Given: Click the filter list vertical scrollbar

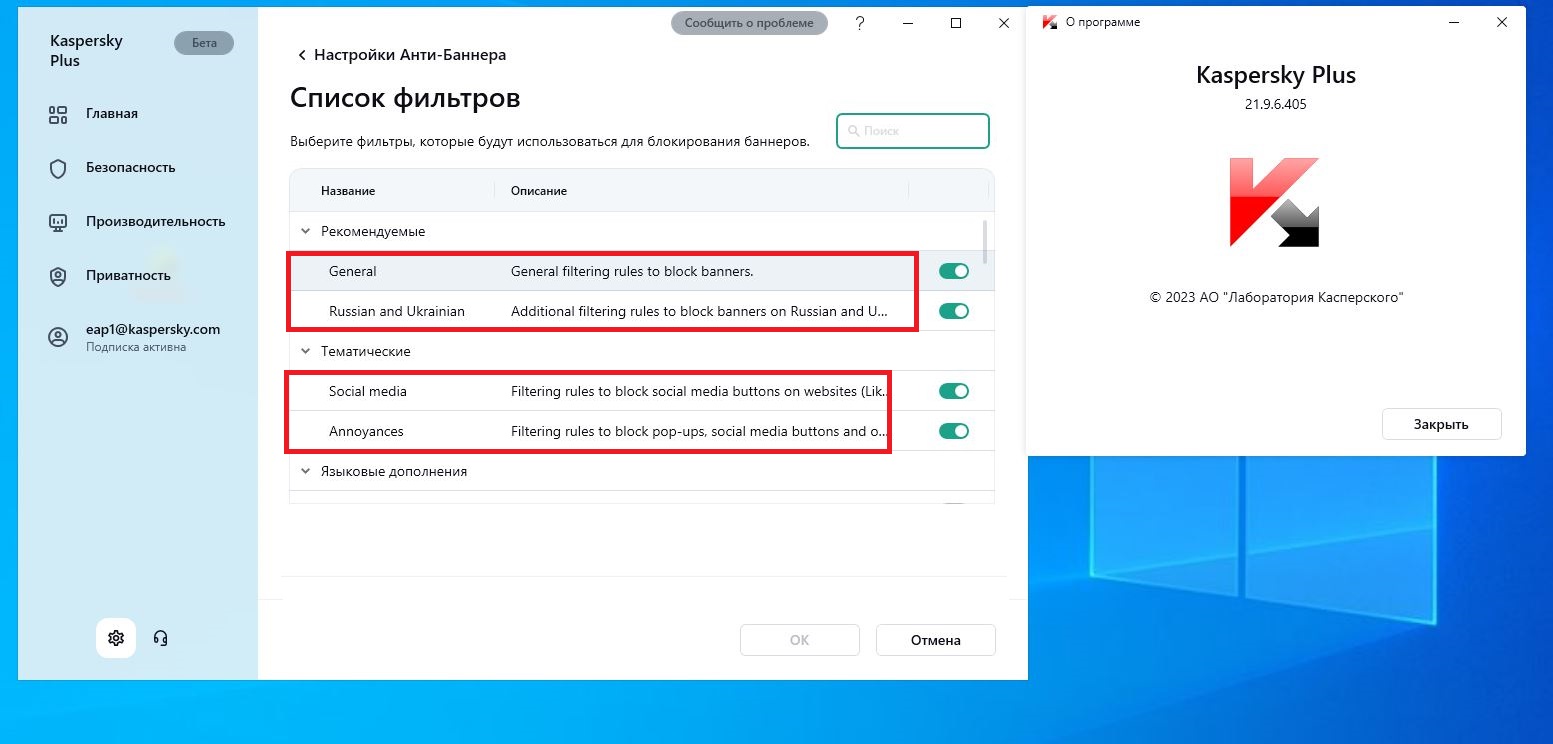Looking at the screenshot, I should (x=986, y=242).
